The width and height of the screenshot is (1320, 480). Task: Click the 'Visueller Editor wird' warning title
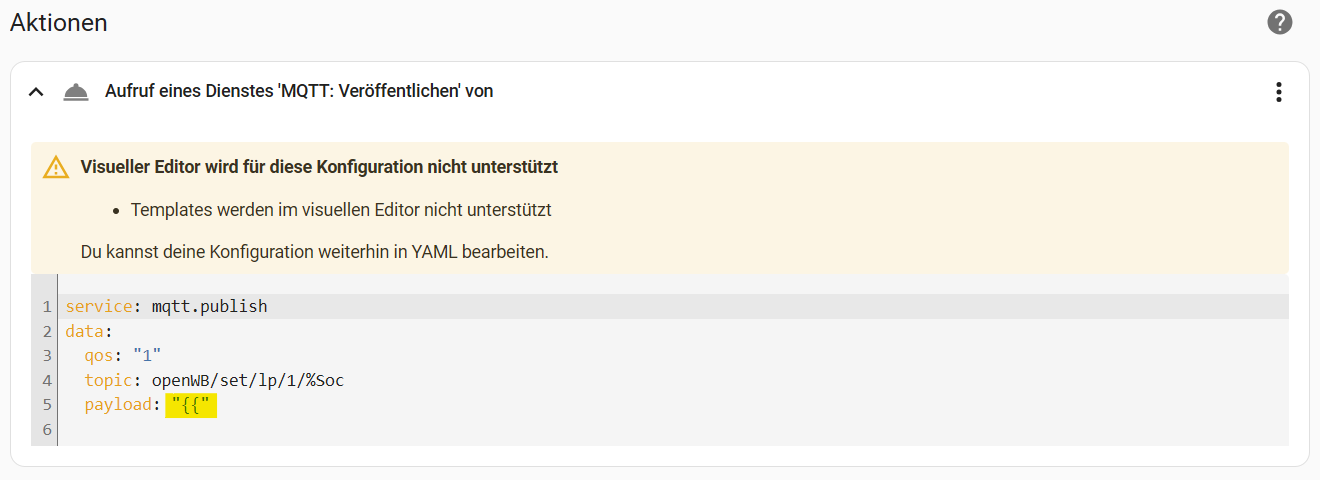pyautogui.click(x=319, y=167)
